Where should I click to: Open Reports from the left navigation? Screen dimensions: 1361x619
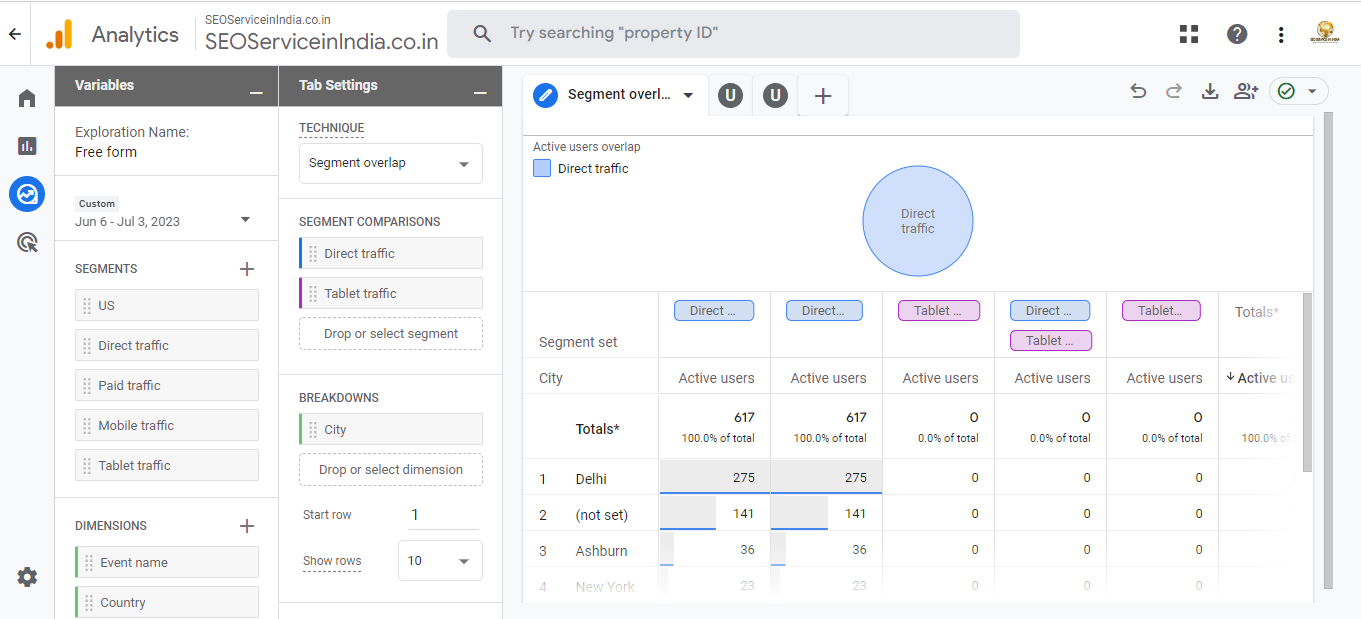pyautogui.click(x=27, y=146)
